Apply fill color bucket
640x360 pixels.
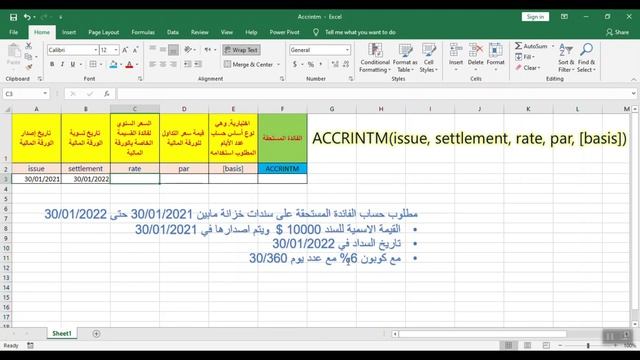113,64
